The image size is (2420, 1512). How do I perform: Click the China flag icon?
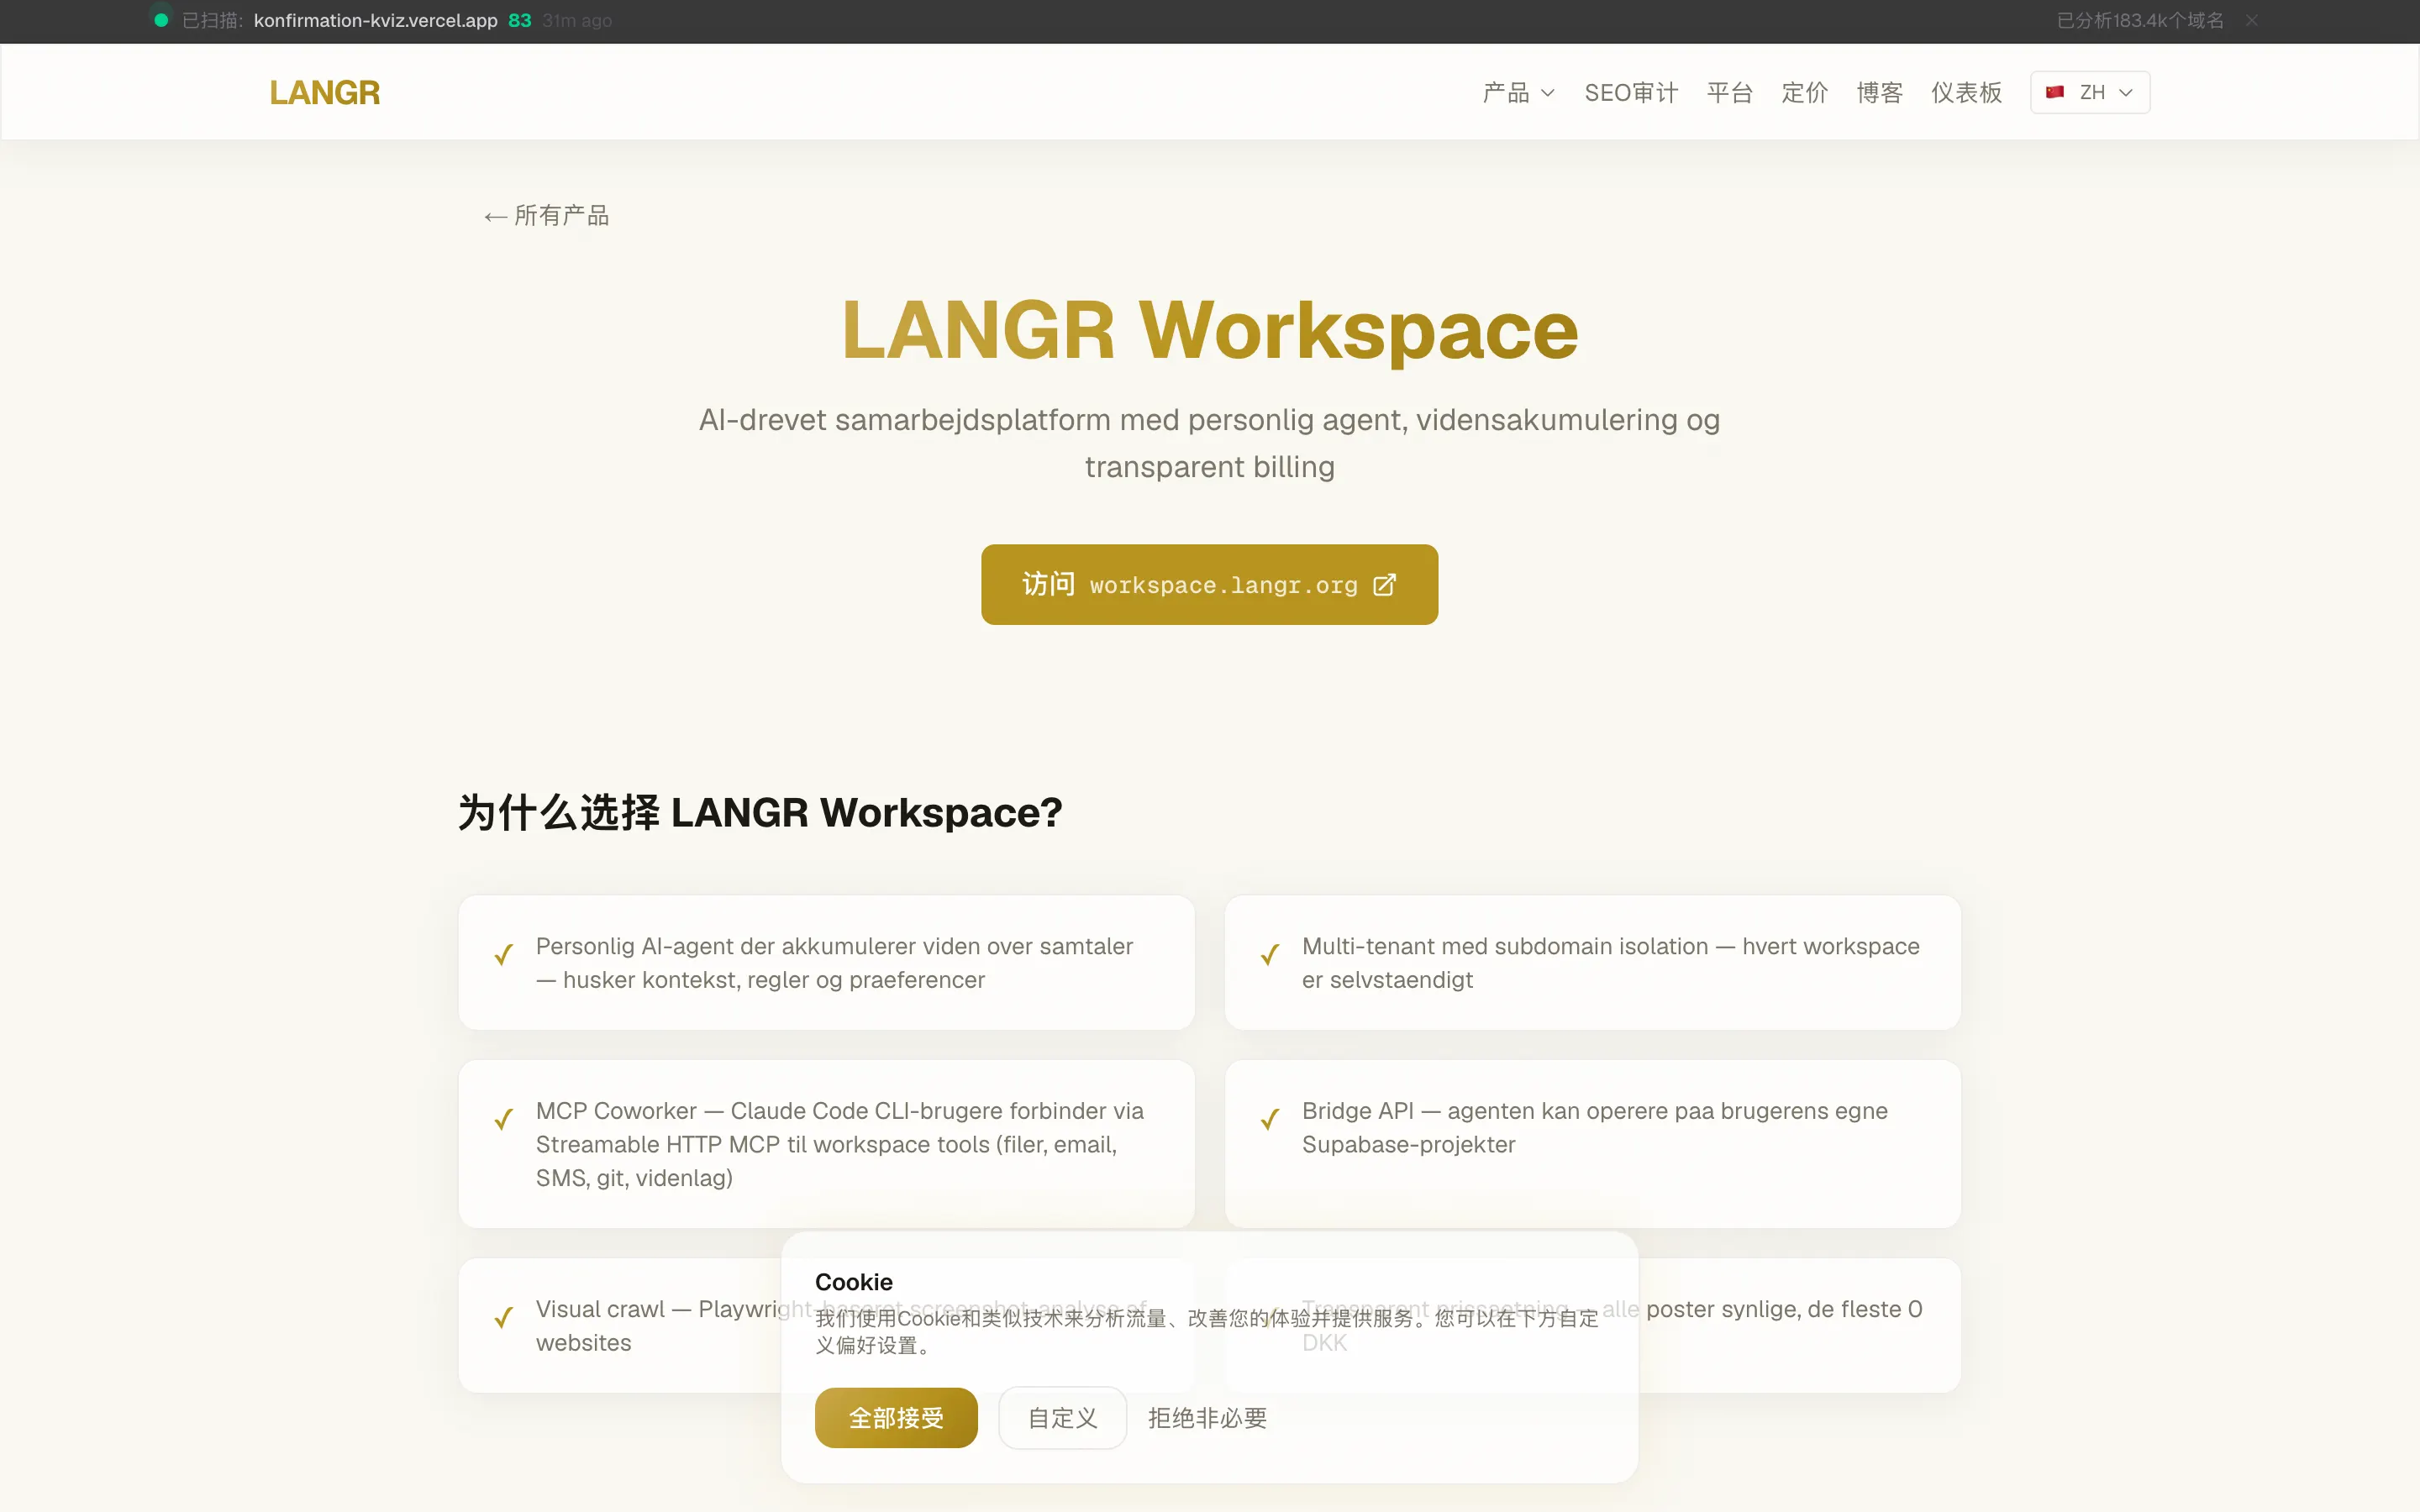2055,92
